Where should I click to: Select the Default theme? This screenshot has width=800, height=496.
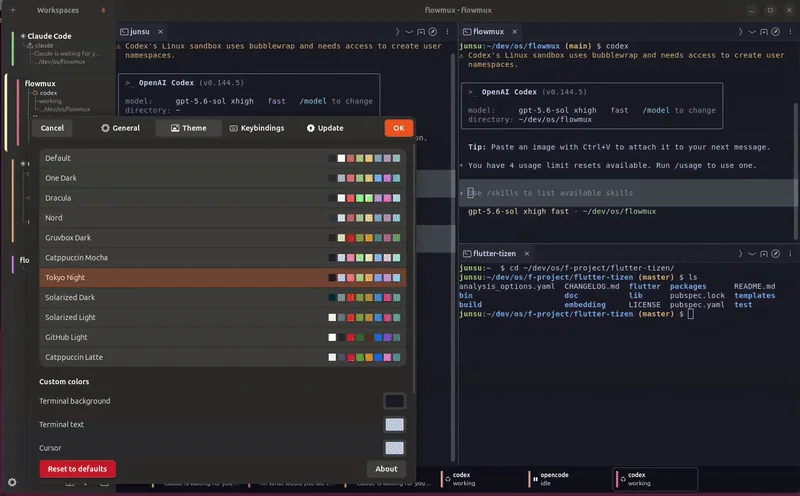pyautogui.click(x=222, y=158)
